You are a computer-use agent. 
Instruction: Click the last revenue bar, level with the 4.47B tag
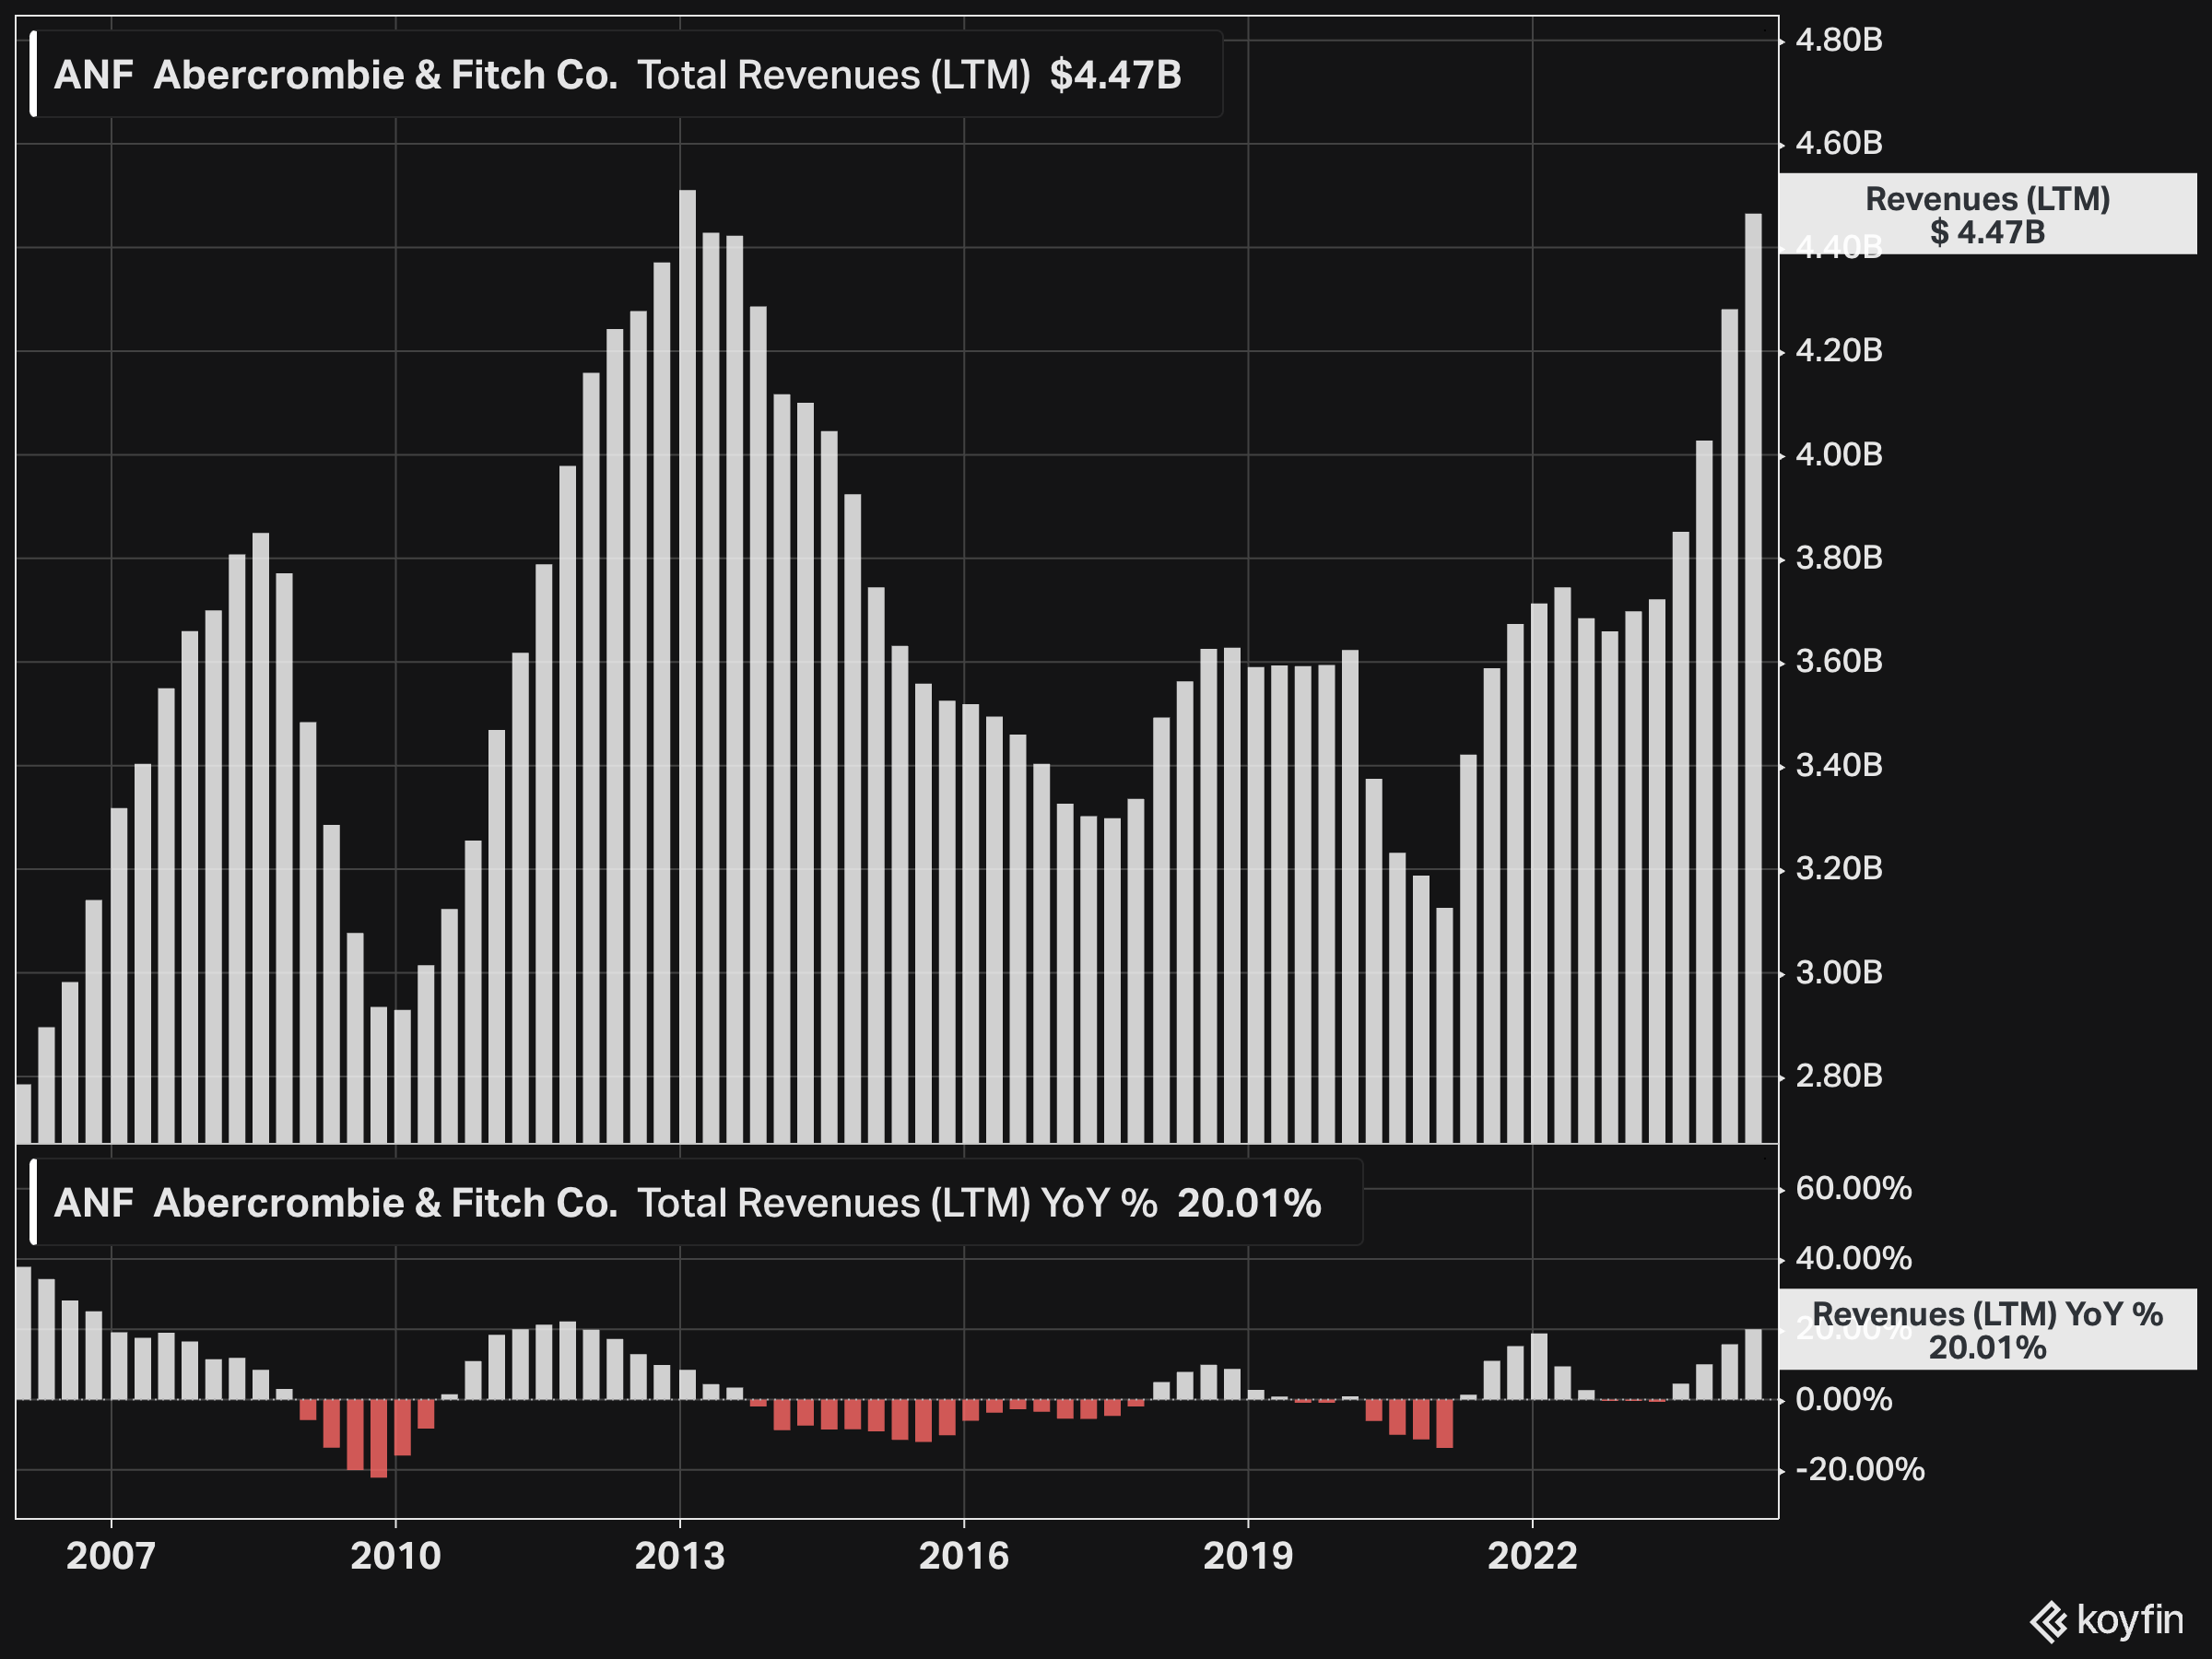point(1753,678)
